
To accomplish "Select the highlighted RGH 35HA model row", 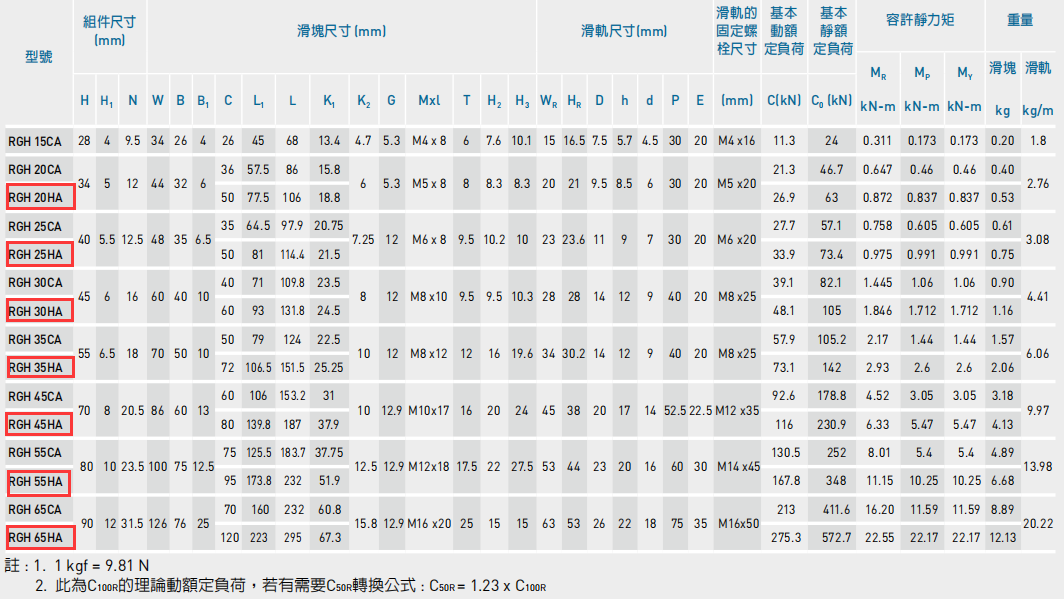I will tap(35, 367).
